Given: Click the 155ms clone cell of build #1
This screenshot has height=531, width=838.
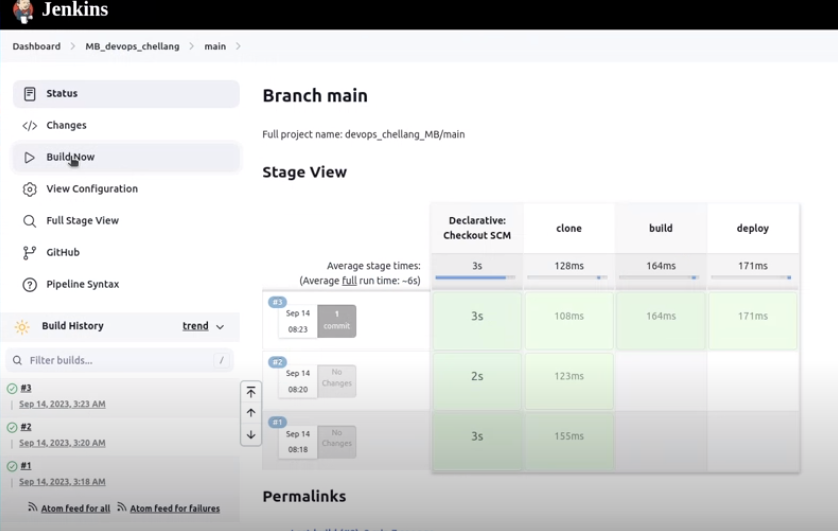Looking at the screenshot, I should pos(569,441).
